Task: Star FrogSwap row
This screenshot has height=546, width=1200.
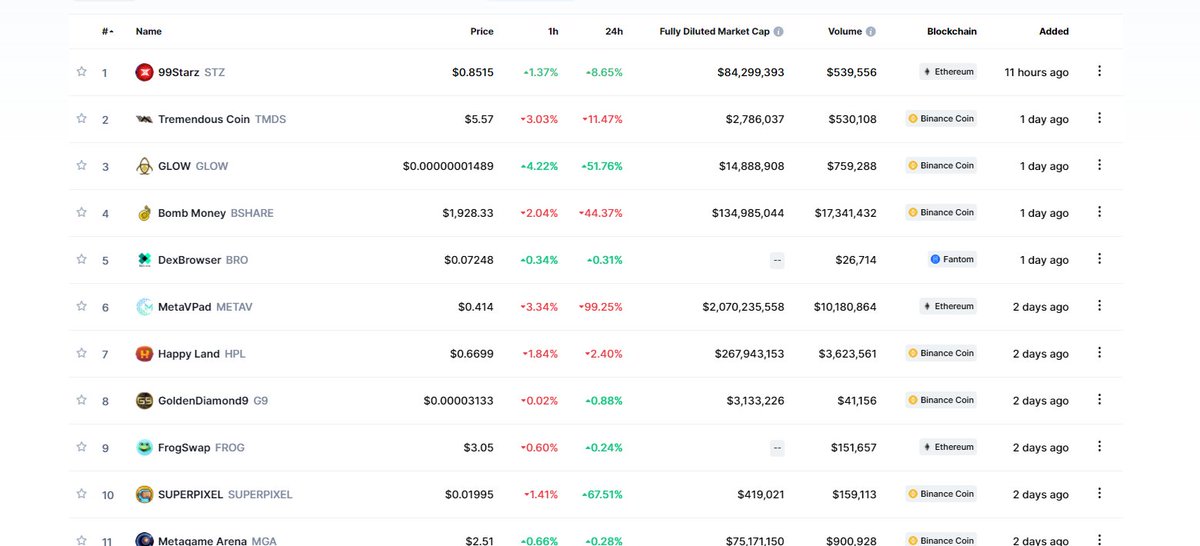Action: pos(82,447)
